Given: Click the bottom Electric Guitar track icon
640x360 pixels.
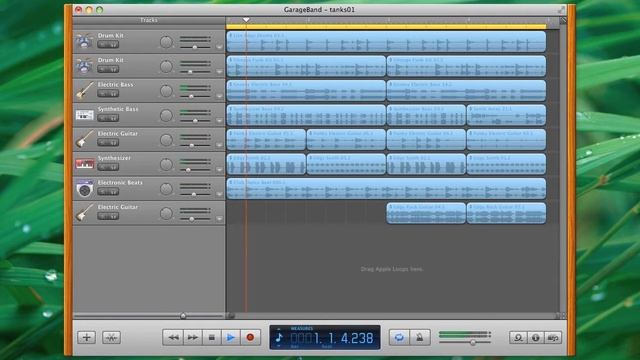Looking at the screenshot, I should pyautogui.click(x=84, y=213).
